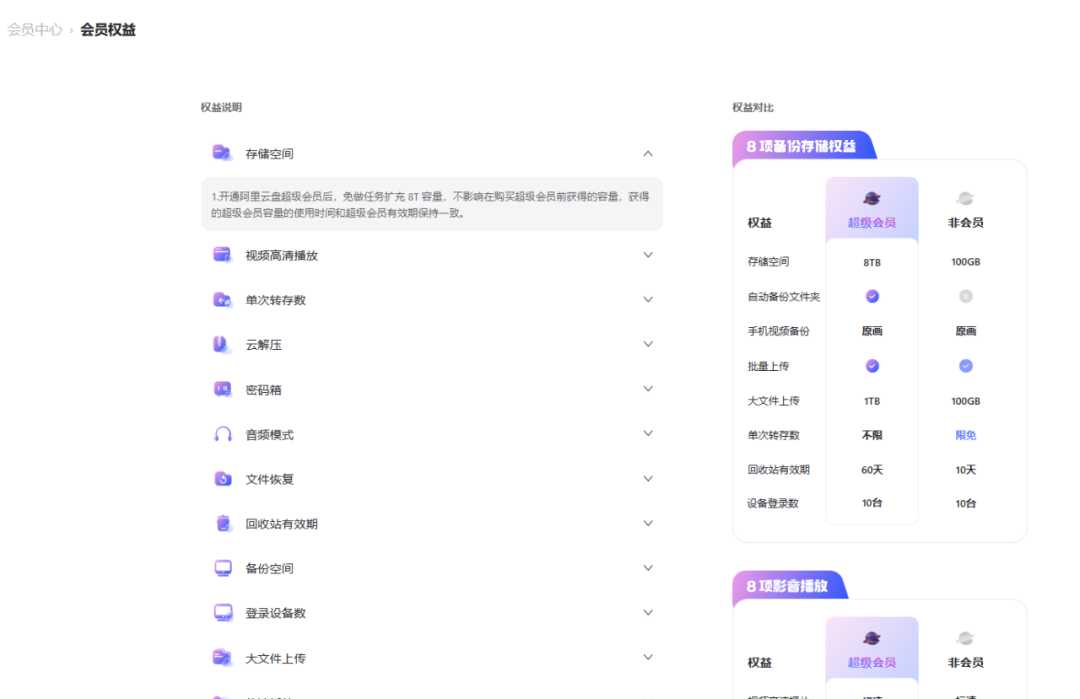Click 非会员 planet icon in storage table
The height and width of the screenshot is (699, 1080).
pos(965,198)
